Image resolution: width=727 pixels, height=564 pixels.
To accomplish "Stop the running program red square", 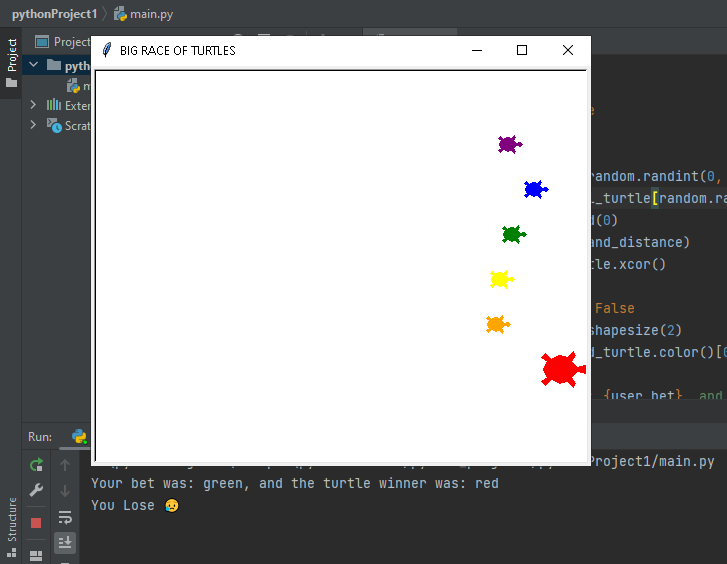I will 36,523.
